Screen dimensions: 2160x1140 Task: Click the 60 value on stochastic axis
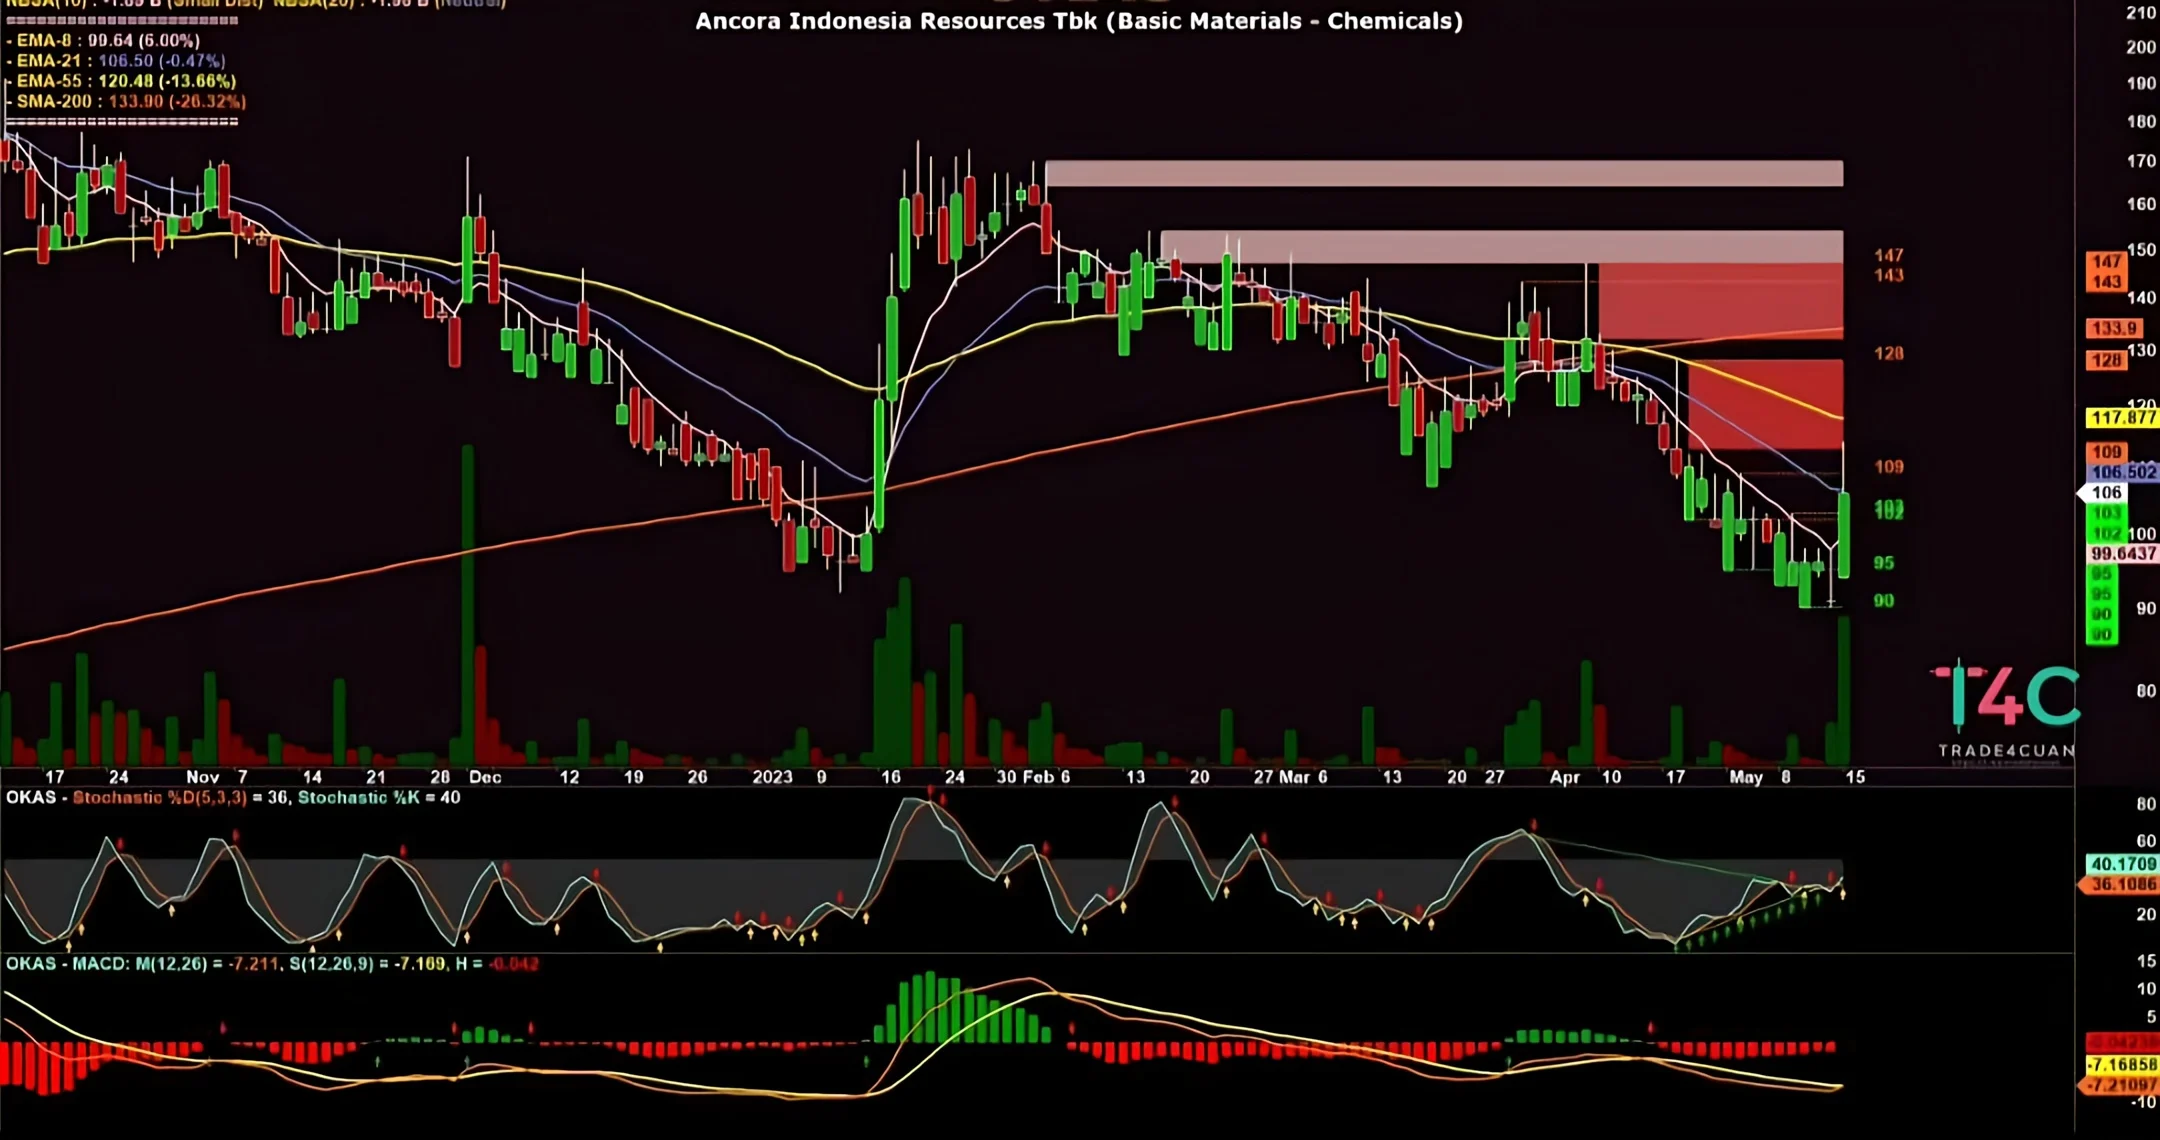2146,841
